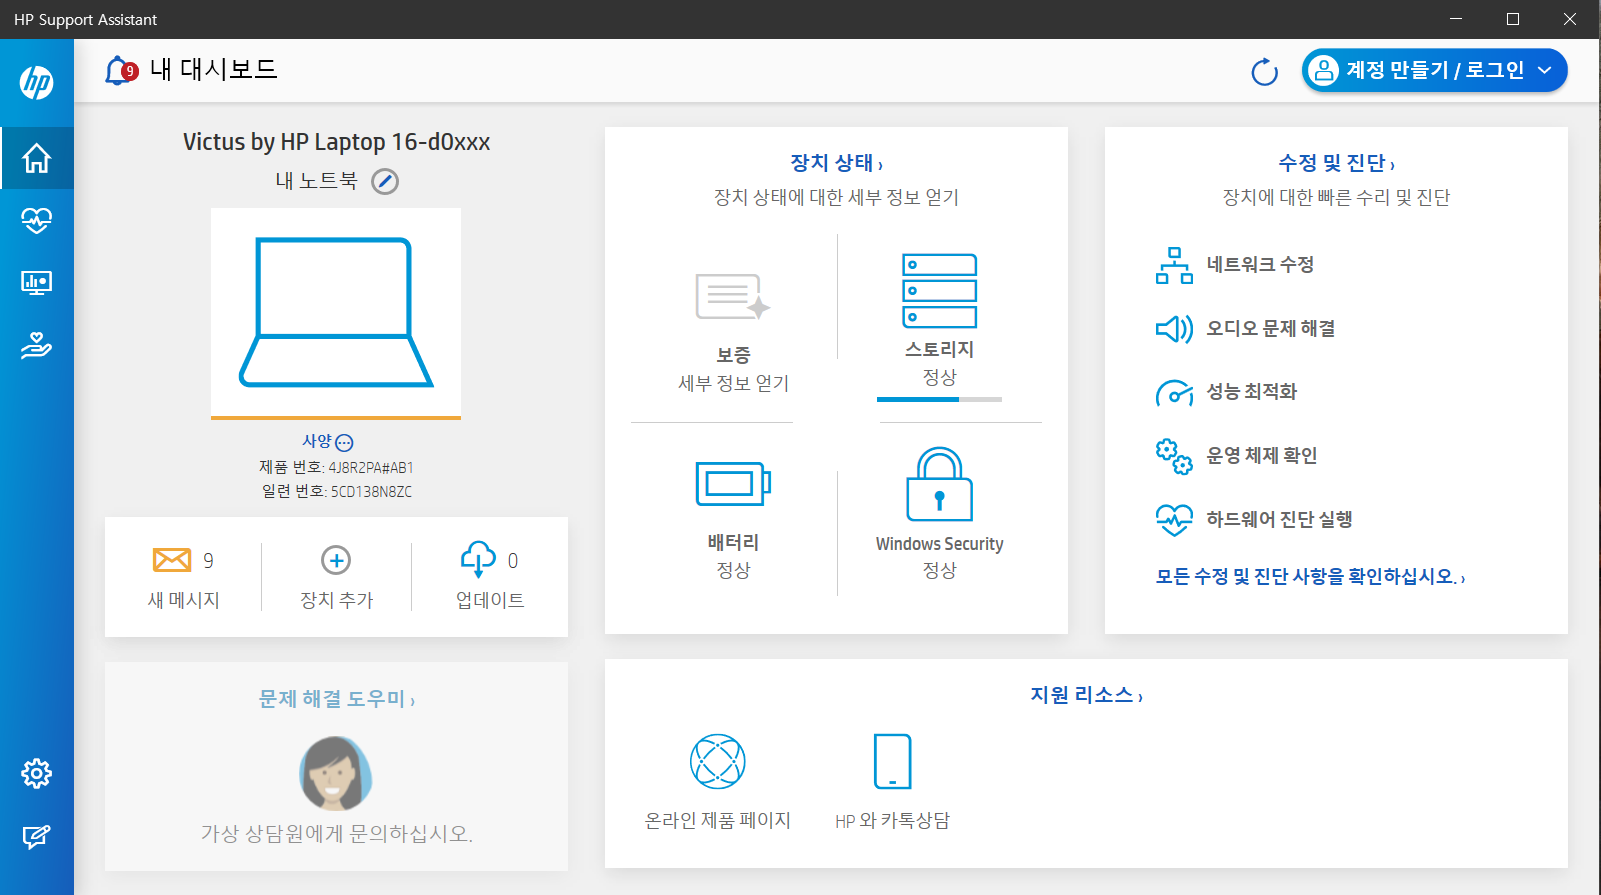Click the 성능 최적화 gauge icon

1174,393
